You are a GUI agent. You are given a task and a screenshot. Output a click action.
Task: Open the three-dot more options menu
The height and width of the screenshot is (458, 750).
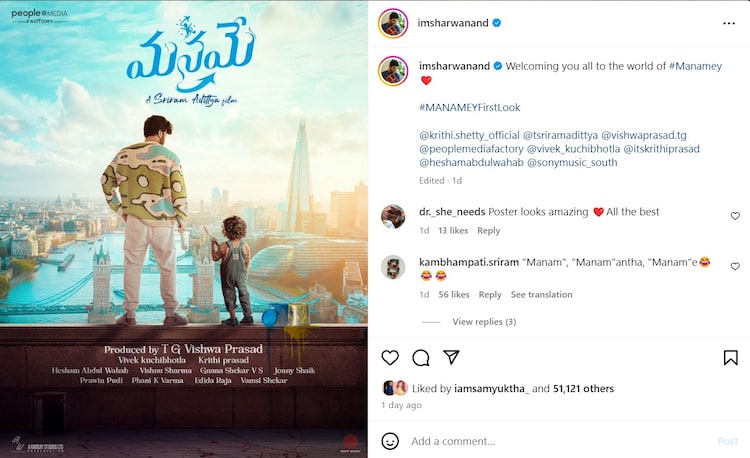(x=728, y=23)
